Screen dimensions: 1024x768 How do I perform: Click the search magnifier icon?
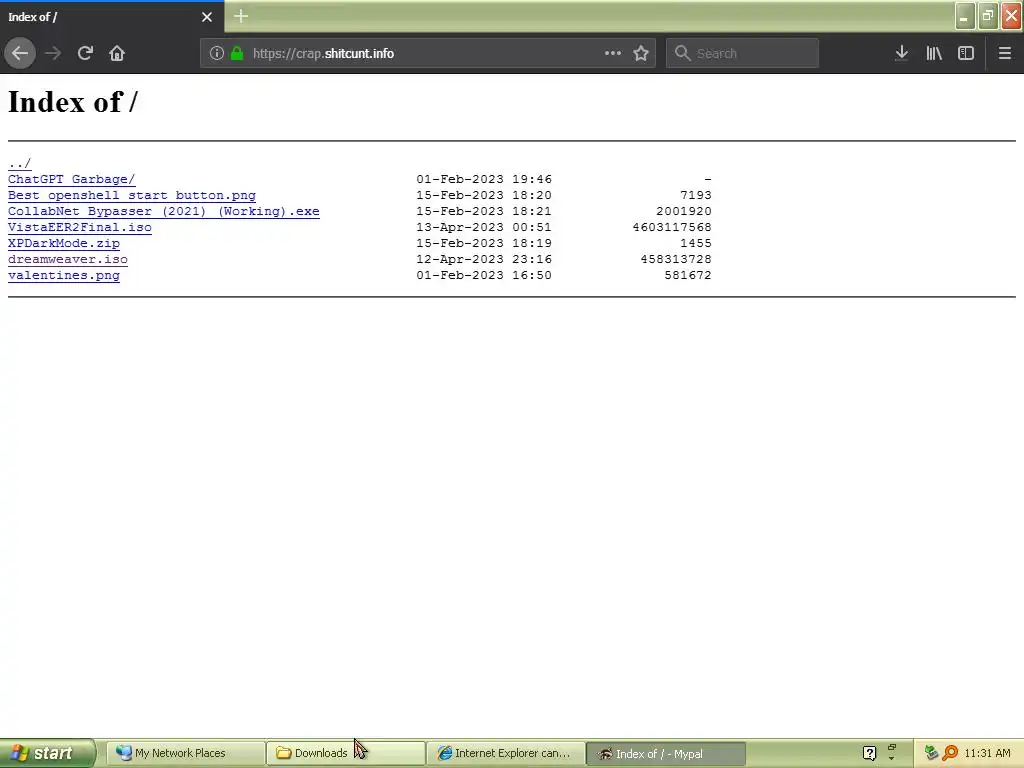pyautogui.click(x=682, y=54)
